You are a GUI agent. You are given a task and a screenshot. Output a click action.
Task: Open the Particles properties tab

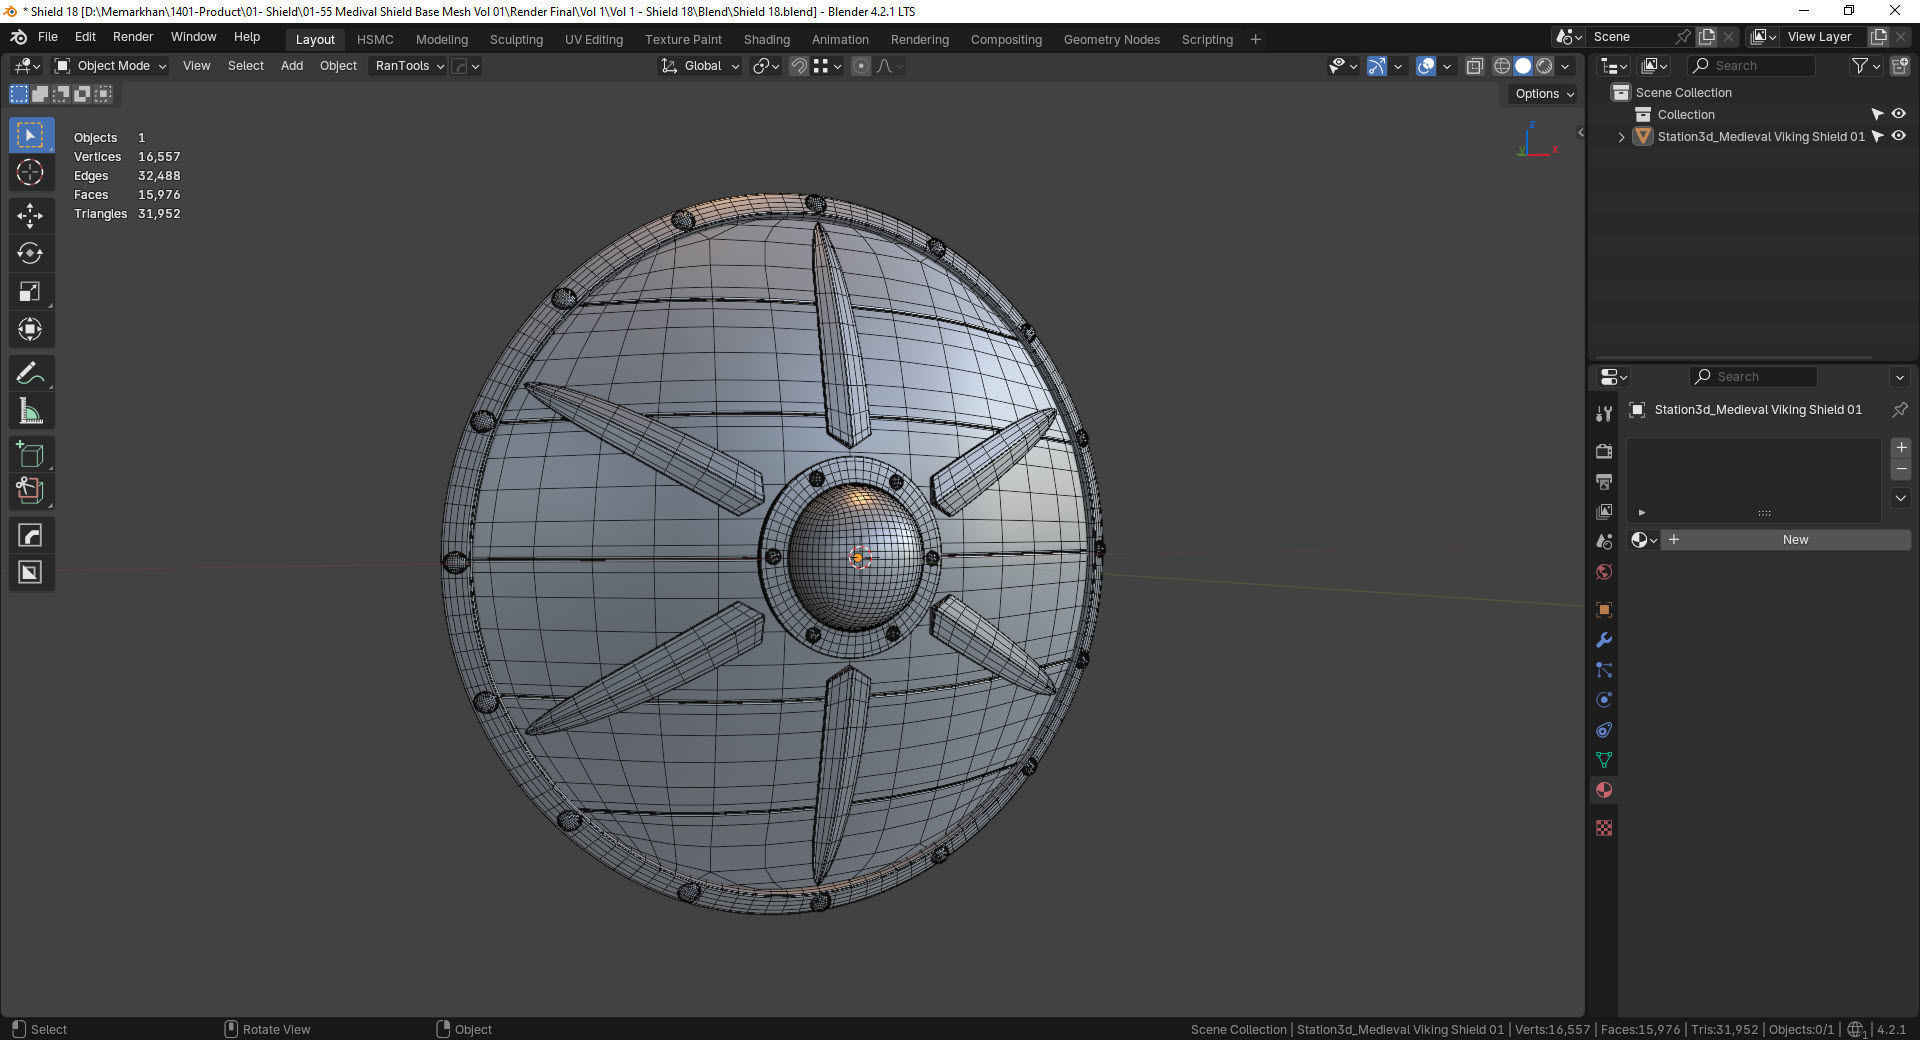point(1604,670)
